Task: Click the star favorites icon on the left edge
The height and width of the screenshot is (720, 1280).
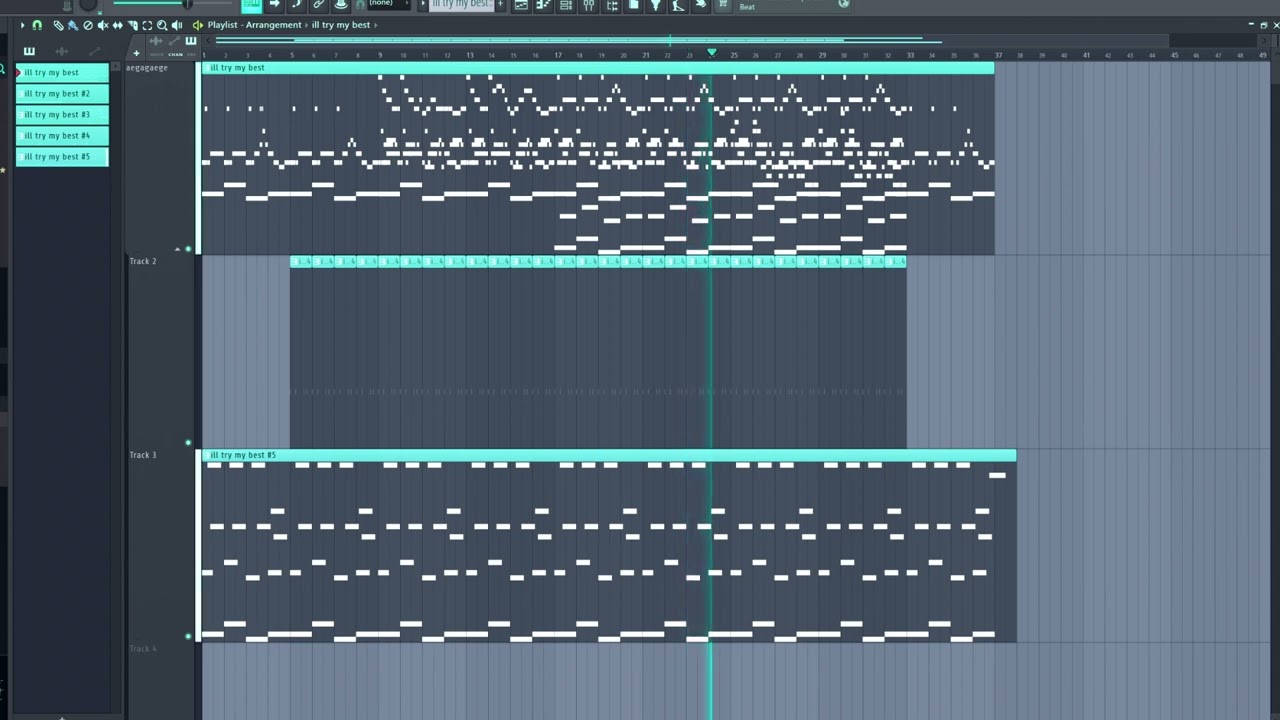Action: [x=3, y=170]
